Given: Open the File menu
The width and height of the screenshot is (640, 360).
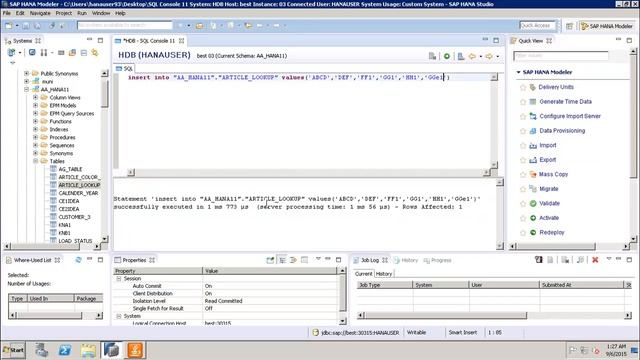Looking at the screenshot, I should point(7,13).
